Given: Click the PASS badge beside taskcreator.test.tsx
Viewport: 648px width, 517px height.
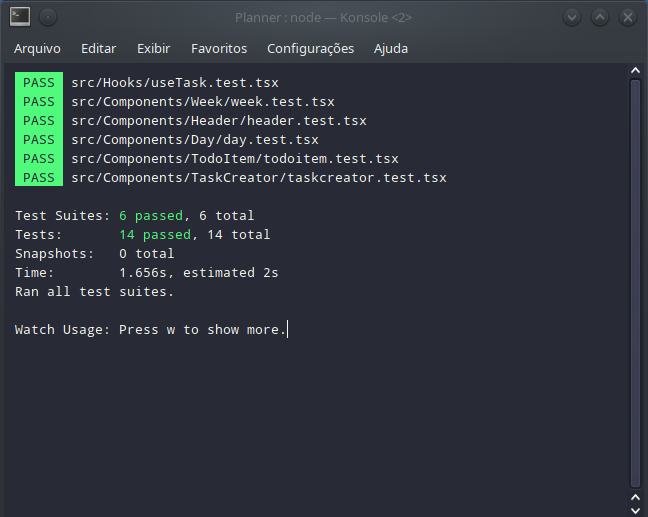Looking at the screenshot, I should [39, 178].
